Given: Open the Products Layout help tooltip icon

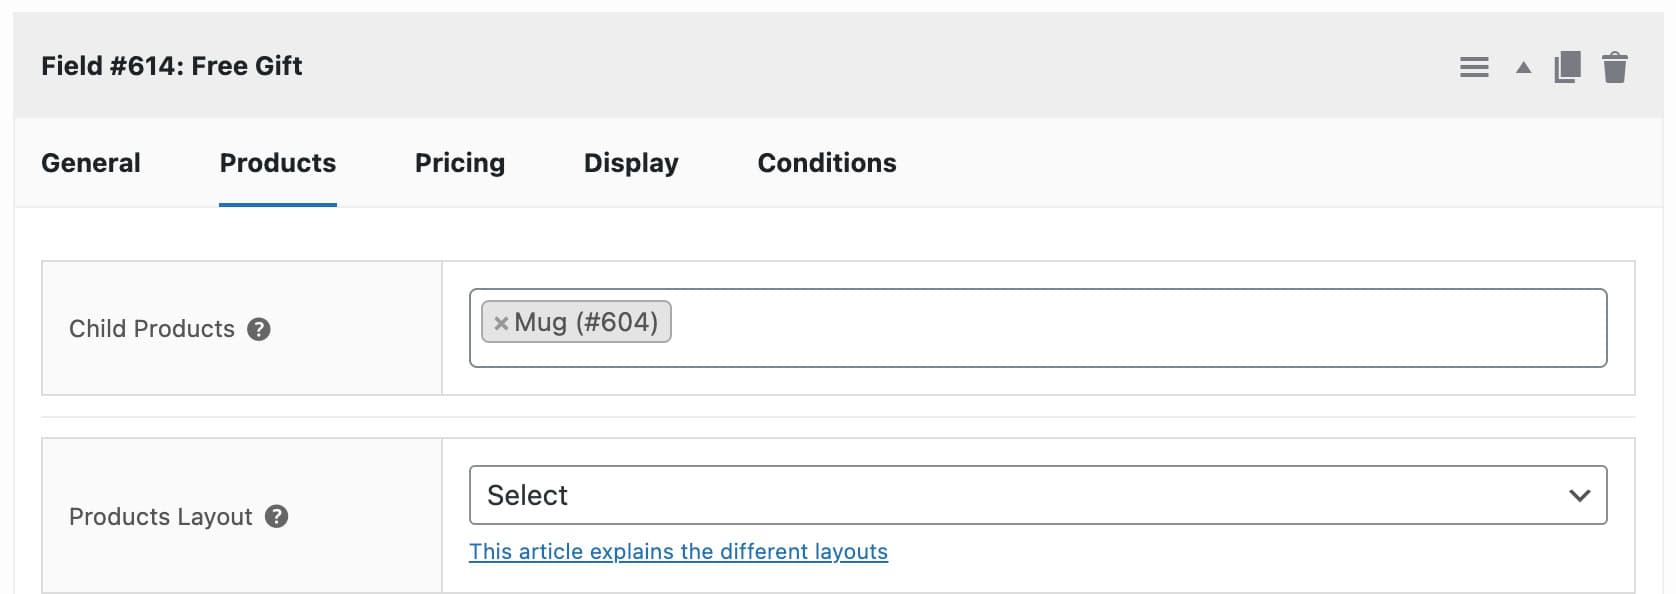Looking at the screenshot, I should (277, 516).
